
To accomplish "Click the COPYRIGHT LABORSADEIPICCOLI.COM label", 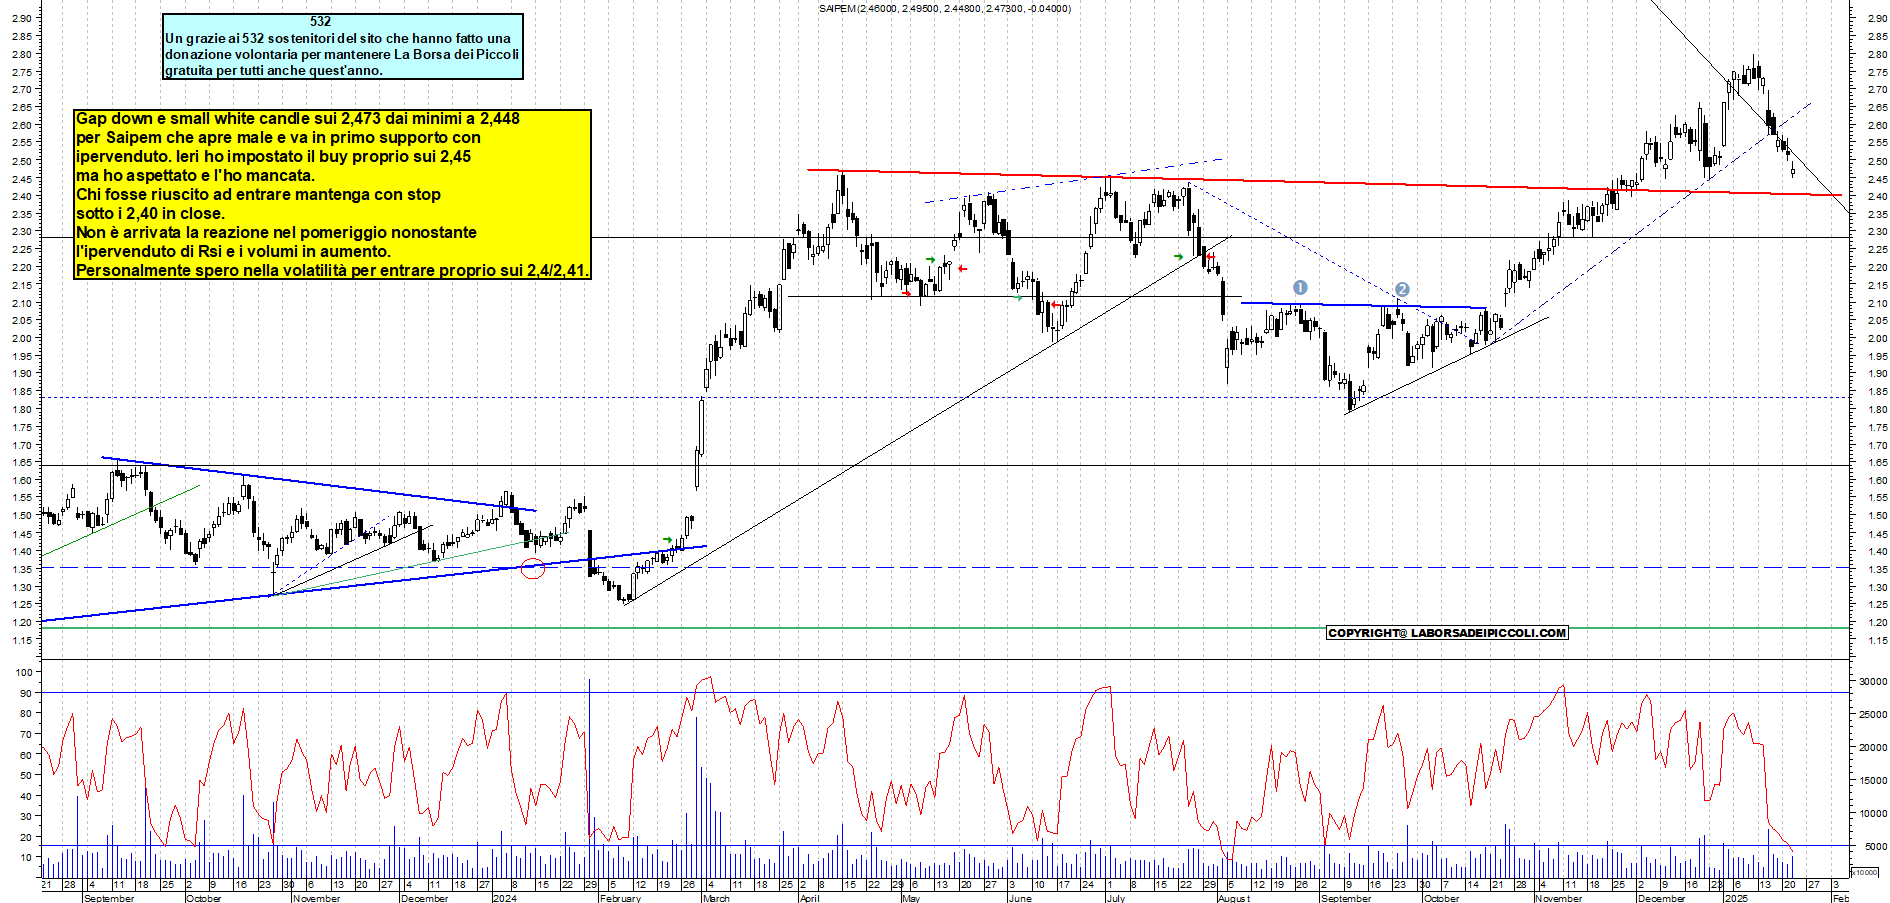I will (x=1447, y=633).
